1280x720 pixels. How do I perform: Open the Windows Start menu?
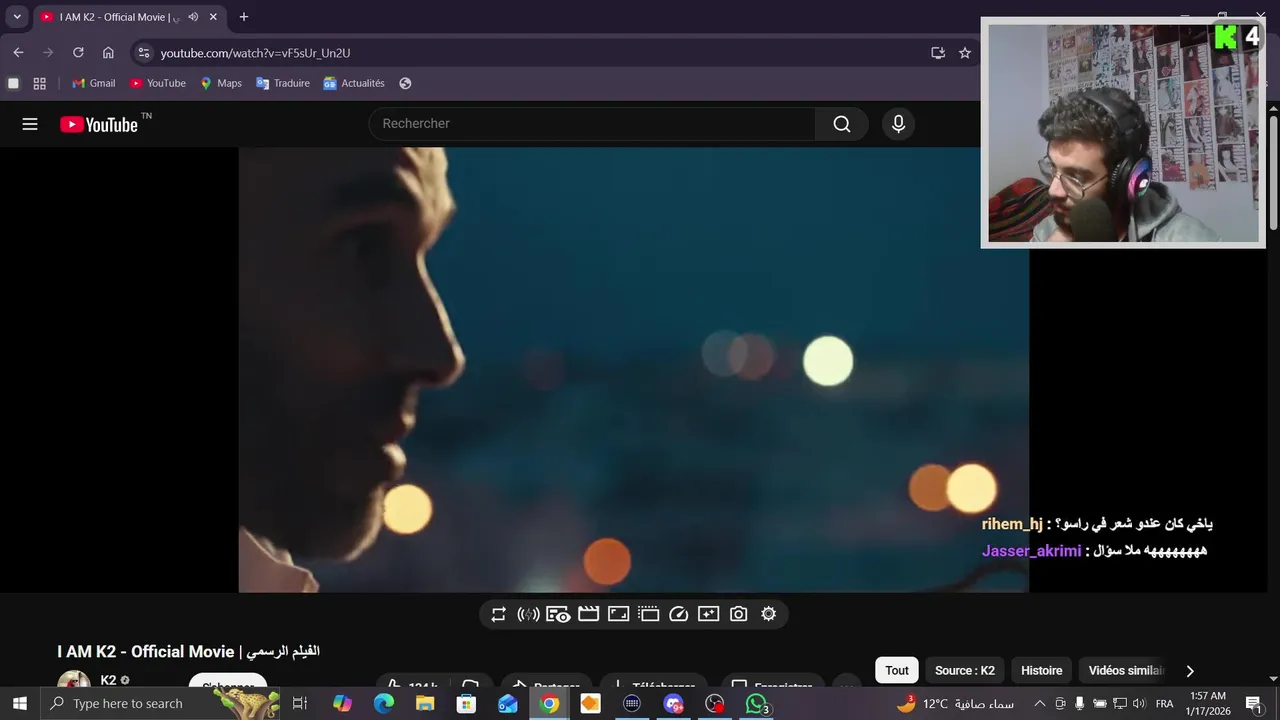tap(19, 704)
